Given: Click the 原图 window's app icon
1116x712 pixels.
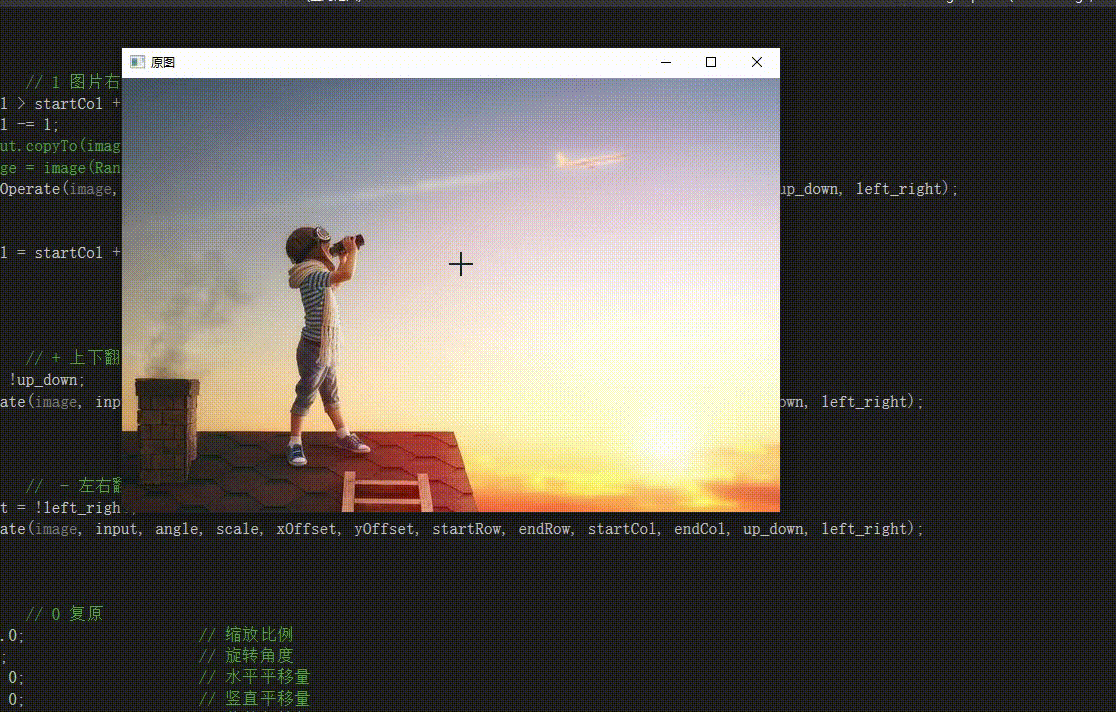Looking at the screenshot, I should click(137, 63).
